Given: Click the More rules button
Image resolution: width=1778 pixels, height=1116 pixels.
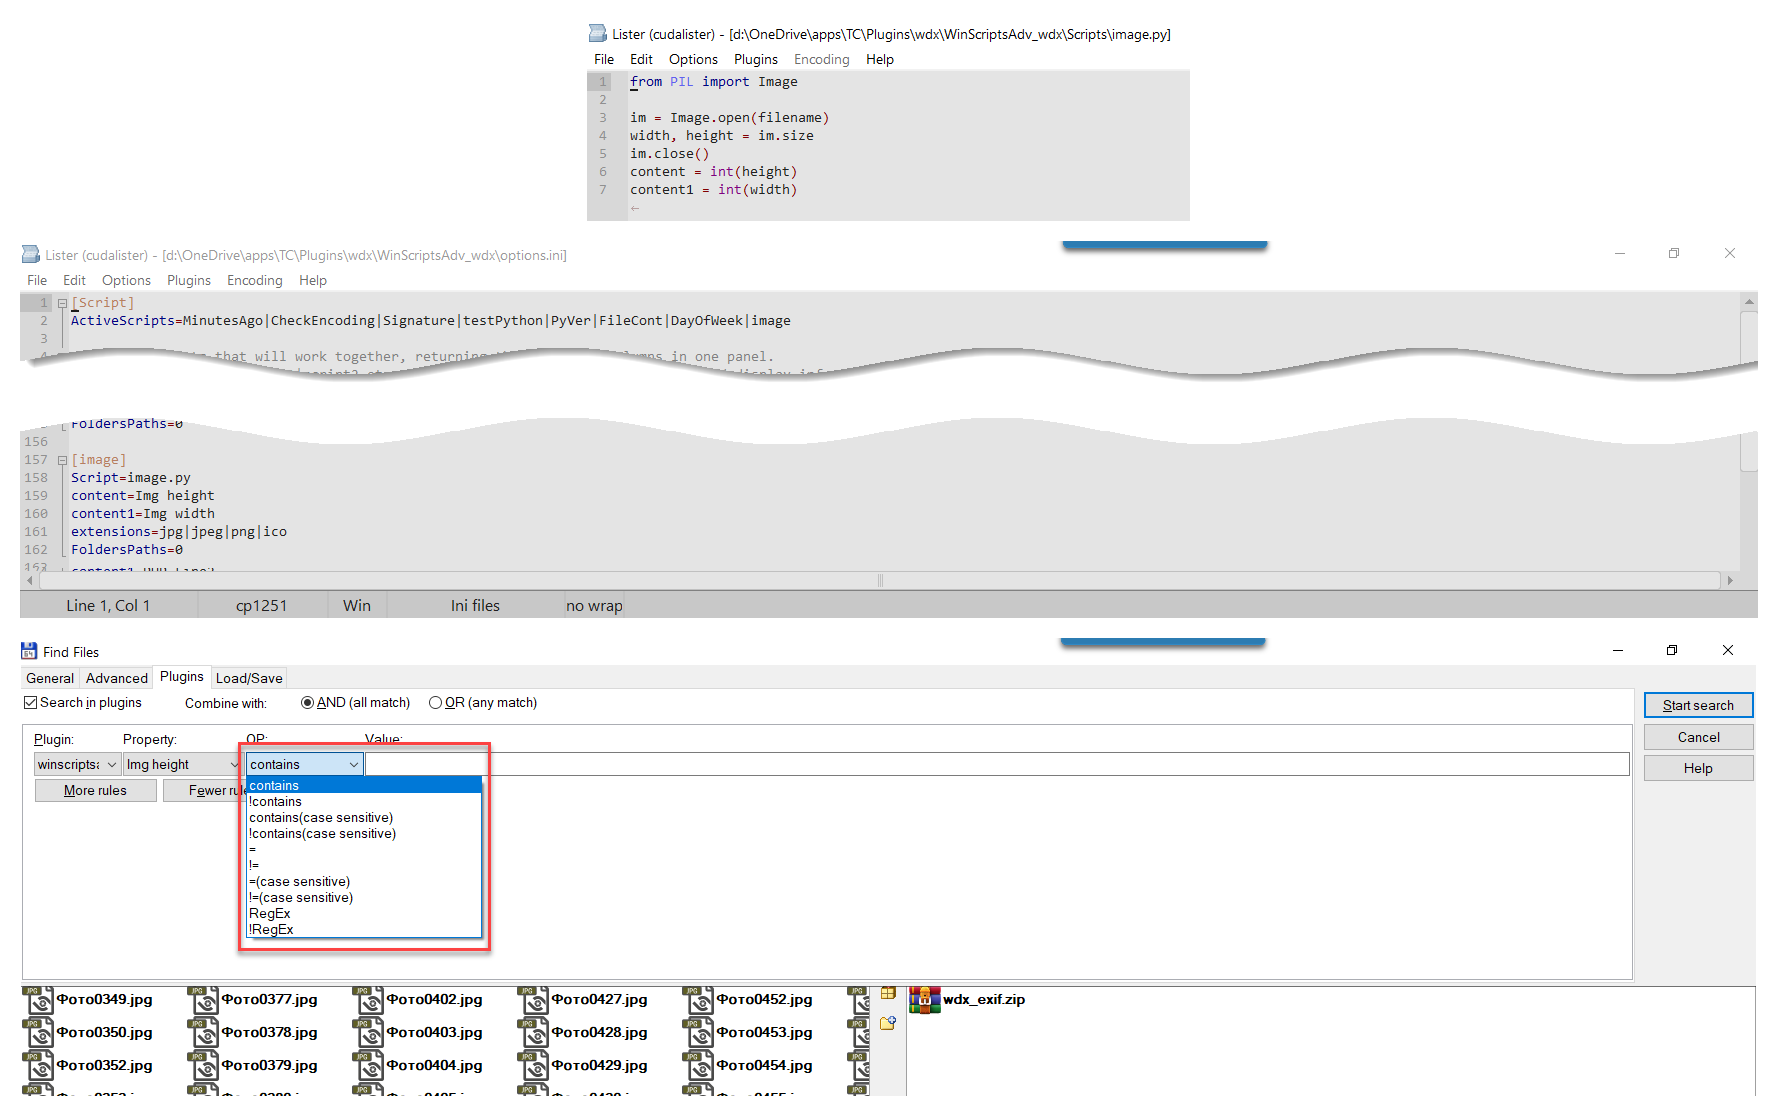Looking at the screenshot, I should (96, 790).
